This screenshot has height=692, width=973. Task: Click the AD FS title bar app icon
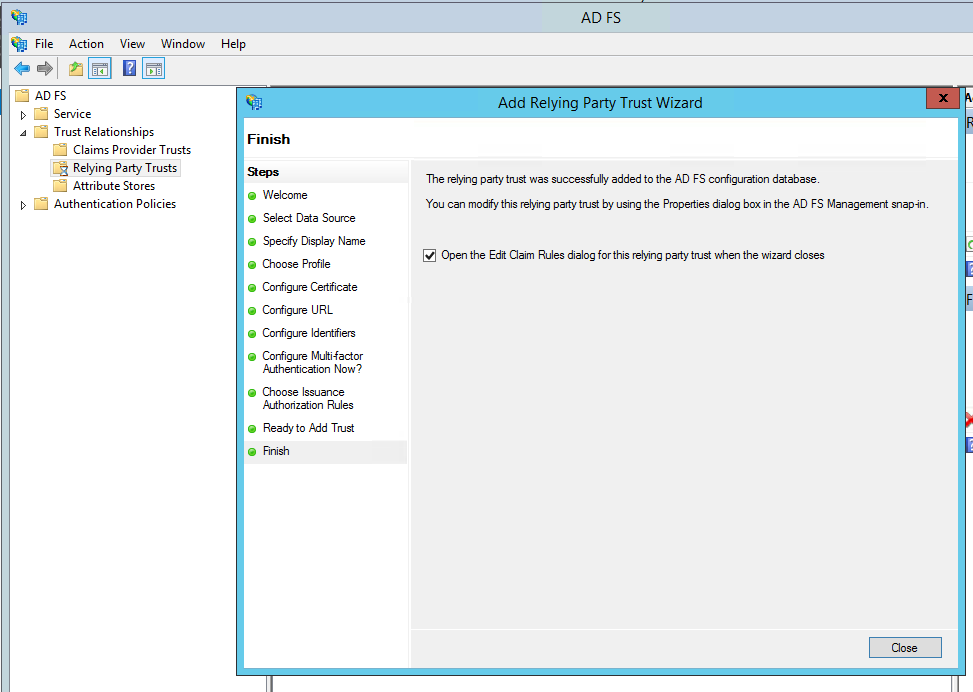coord(19,17)
